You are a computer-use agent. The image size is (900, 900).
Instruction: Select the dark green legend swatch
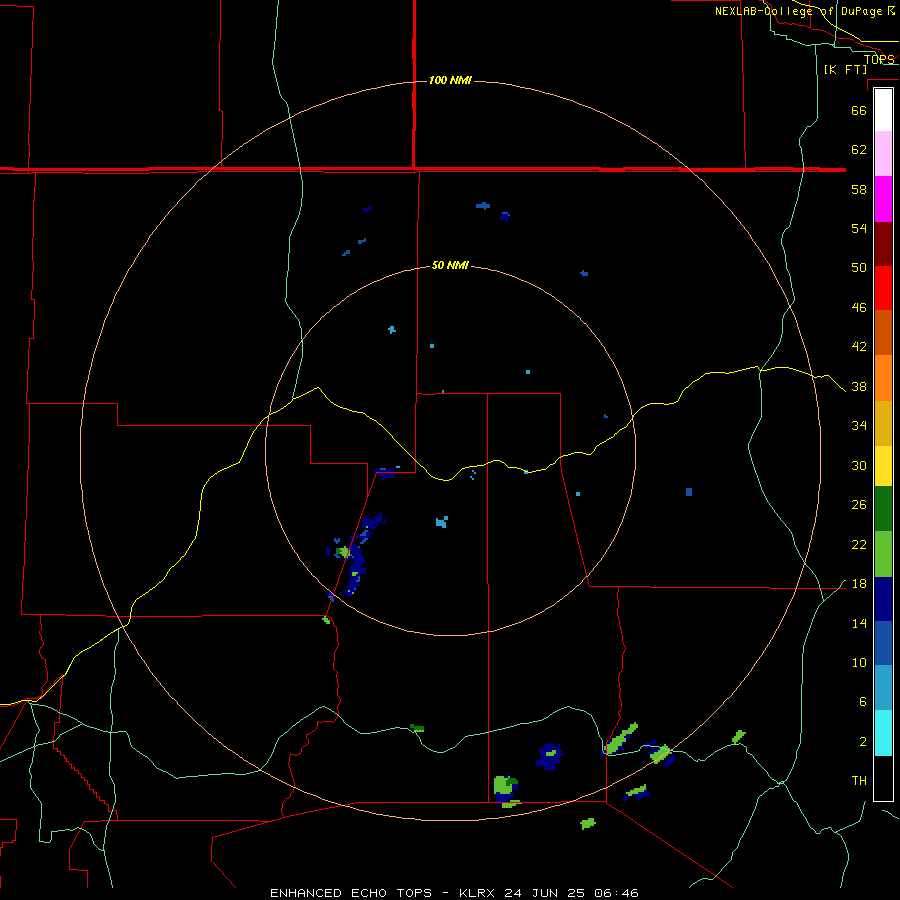883,509
